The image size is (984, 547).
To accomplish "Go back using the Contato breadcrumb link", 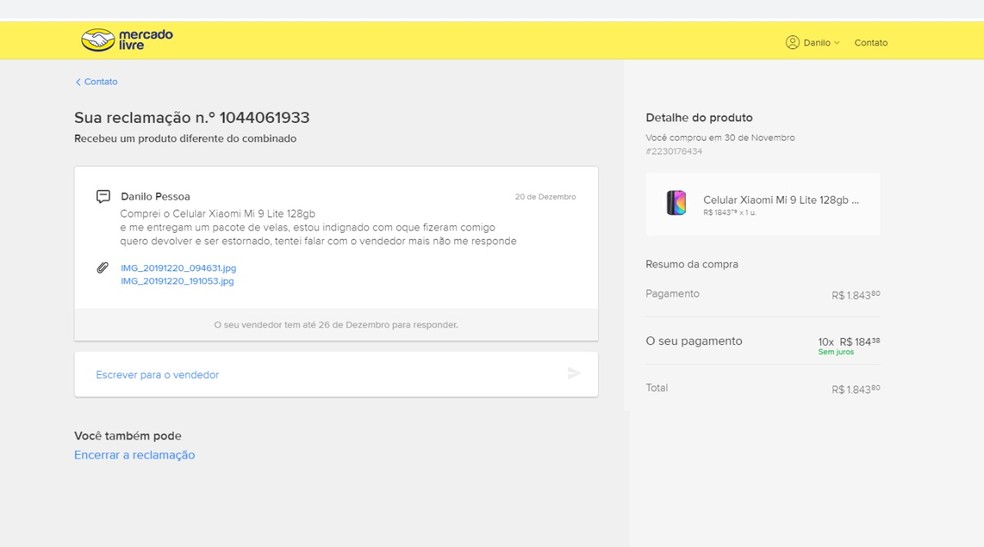I will click(x=100, y=82).
